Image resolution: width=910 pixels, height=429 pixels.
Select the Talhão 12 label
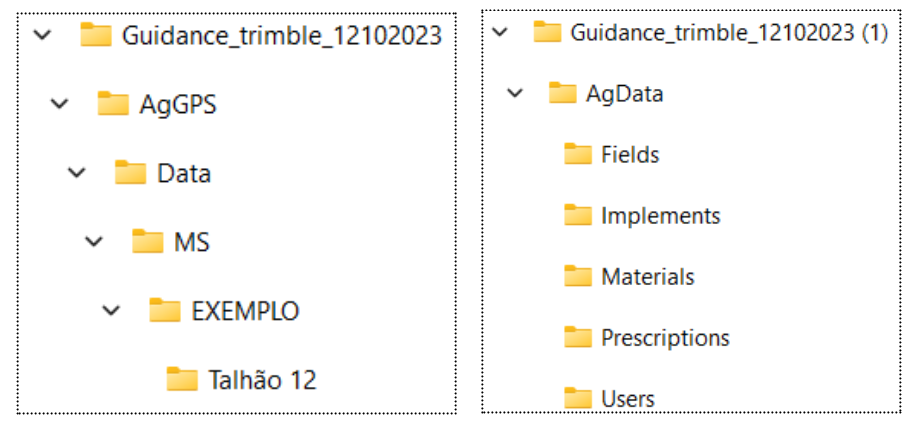[x=262, y=379]
